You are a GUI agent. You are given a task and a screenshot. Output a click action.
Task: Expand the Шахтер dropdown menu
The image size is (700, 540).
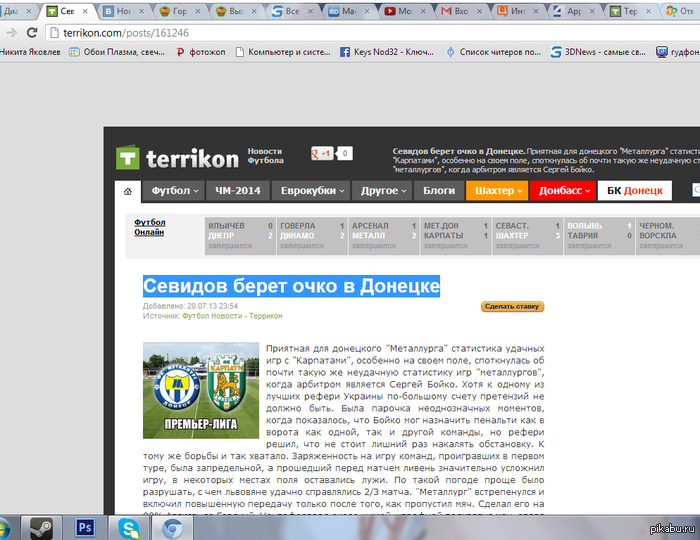(495, 191)
